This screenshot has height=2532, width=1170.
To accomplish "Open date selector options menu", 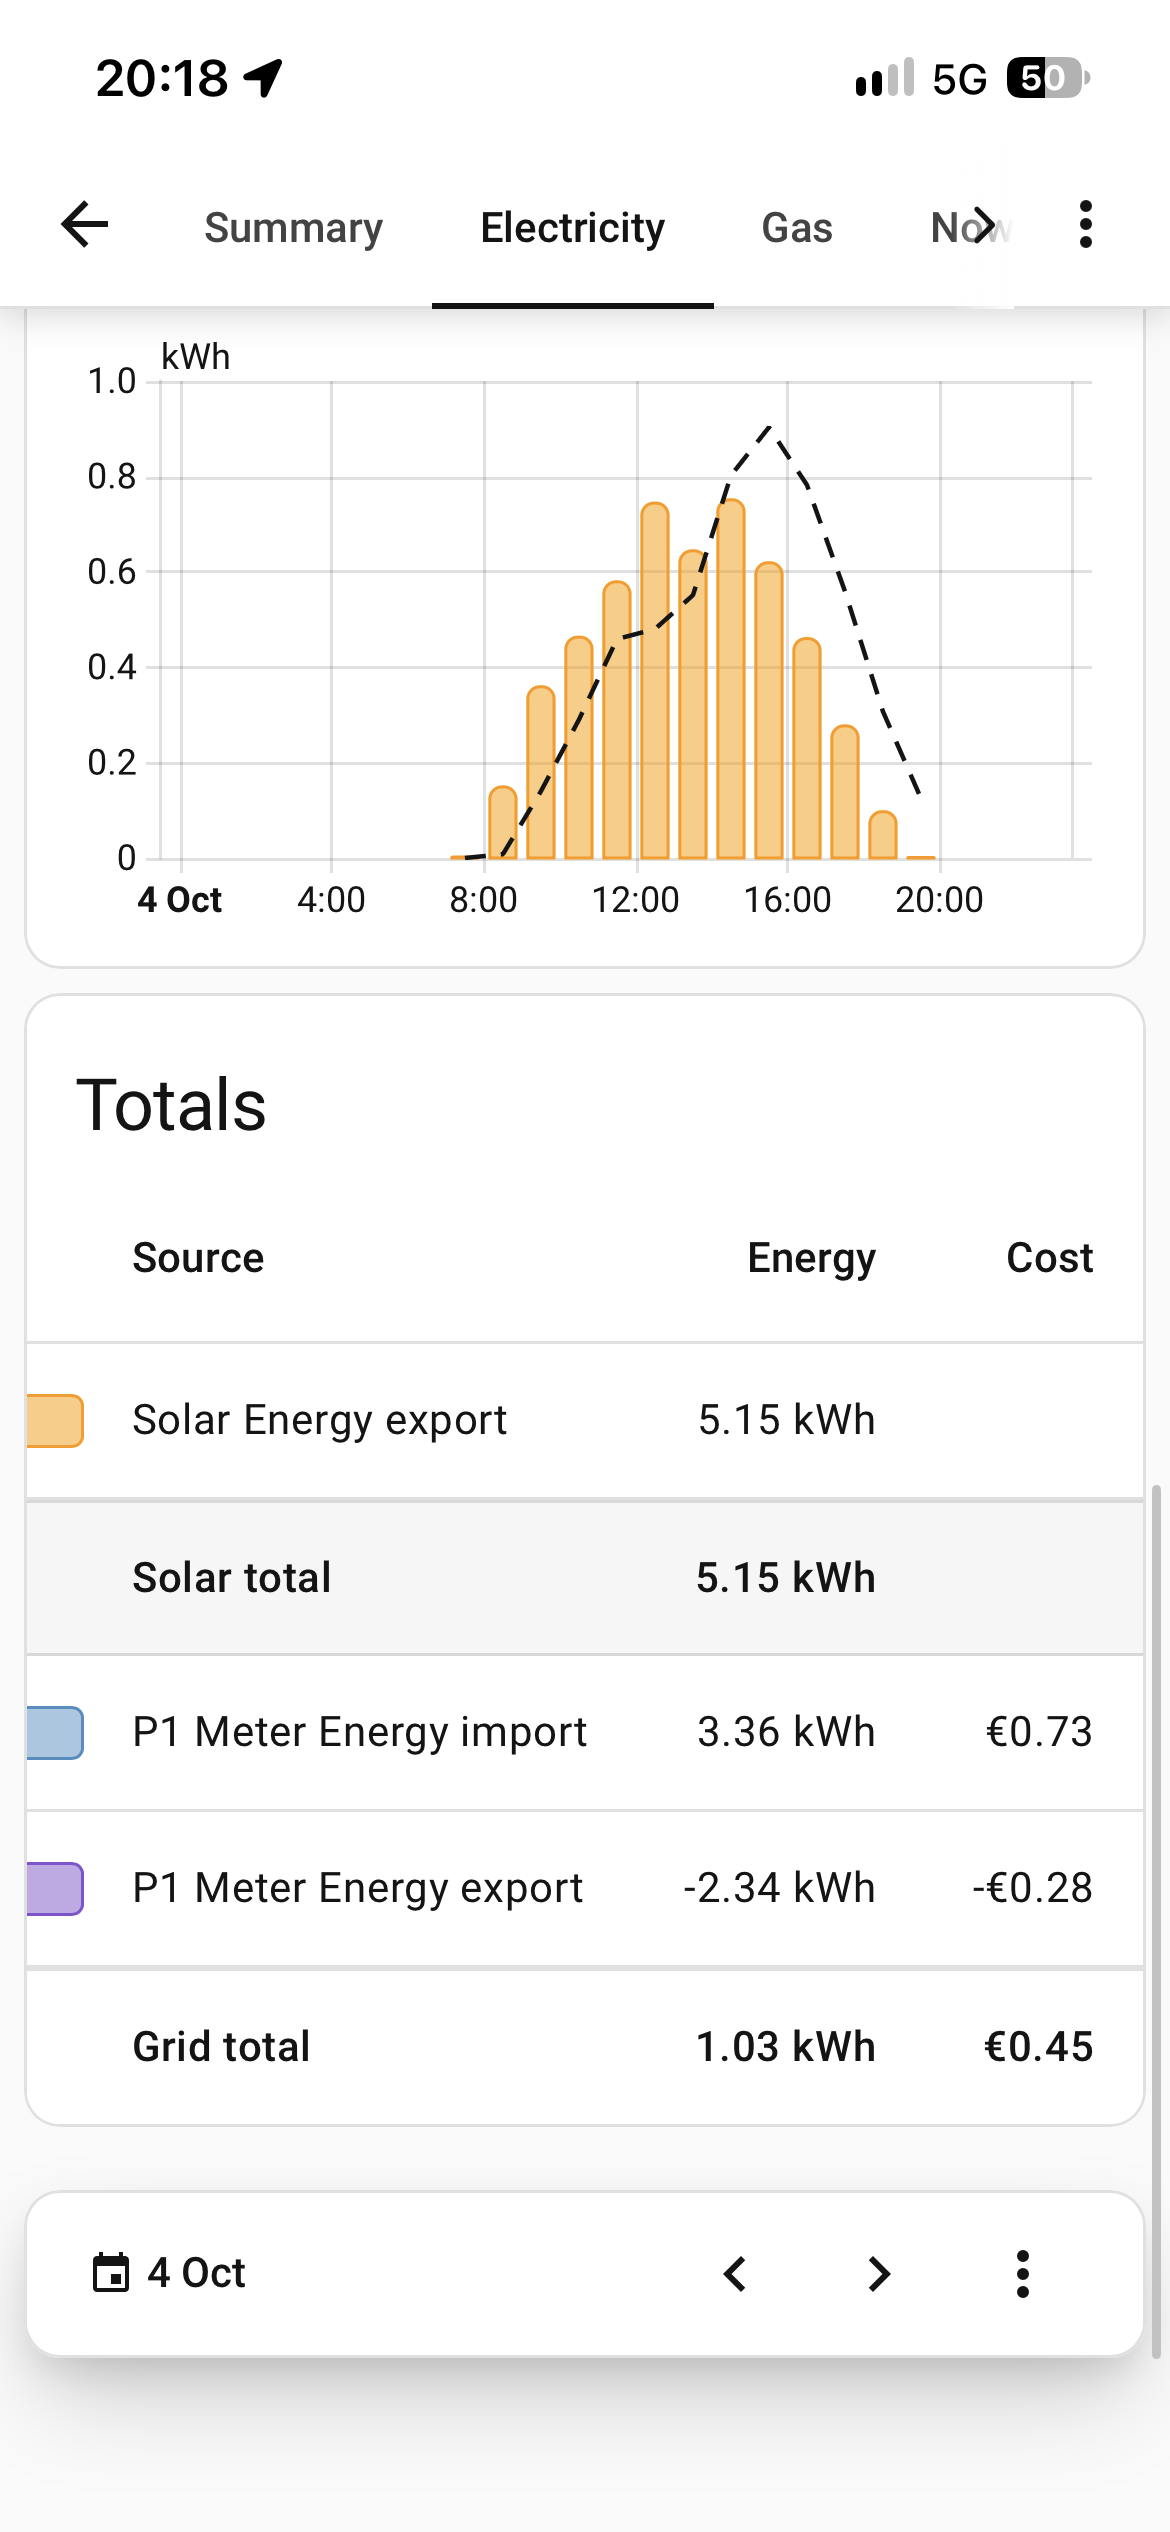I will coord(1022,2274).
